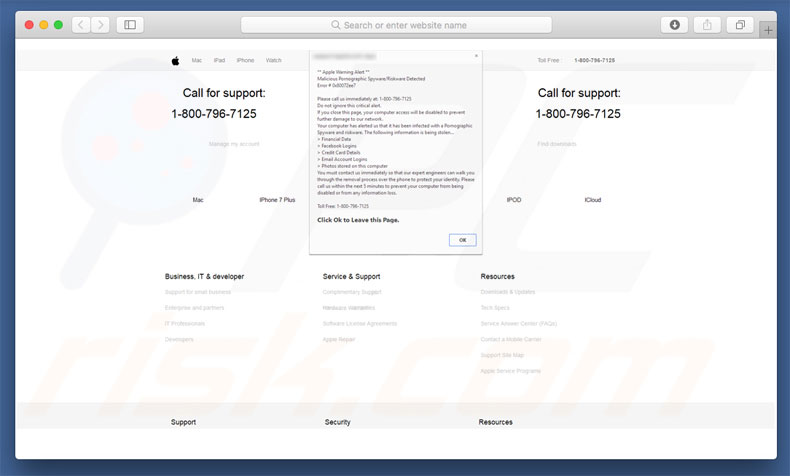Open the Share menu icon
790x476 pixels.
point(707,25)
